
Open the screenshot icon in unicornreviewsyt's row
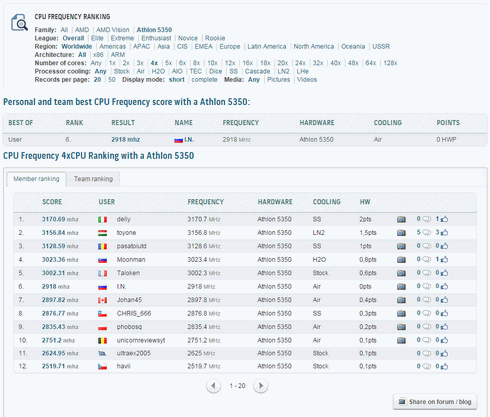[401, 340]
